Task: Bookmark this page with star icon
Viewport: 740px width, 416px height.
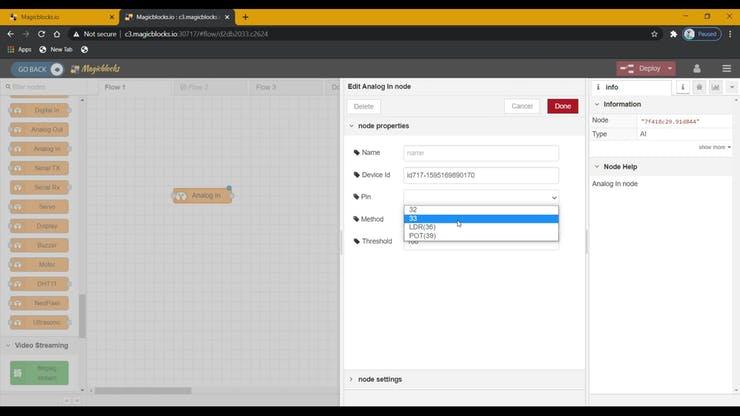Action: (654, 33)
